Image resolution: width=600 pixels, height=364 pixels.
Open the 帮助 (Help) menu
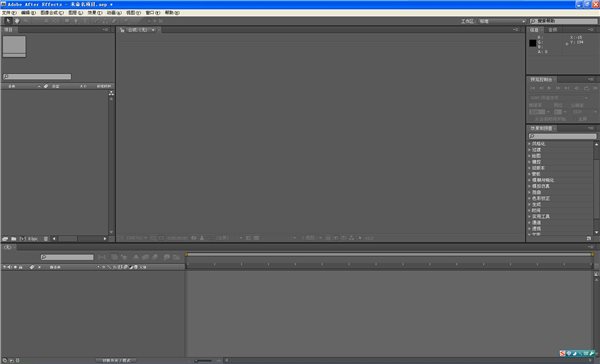[172, 13]
